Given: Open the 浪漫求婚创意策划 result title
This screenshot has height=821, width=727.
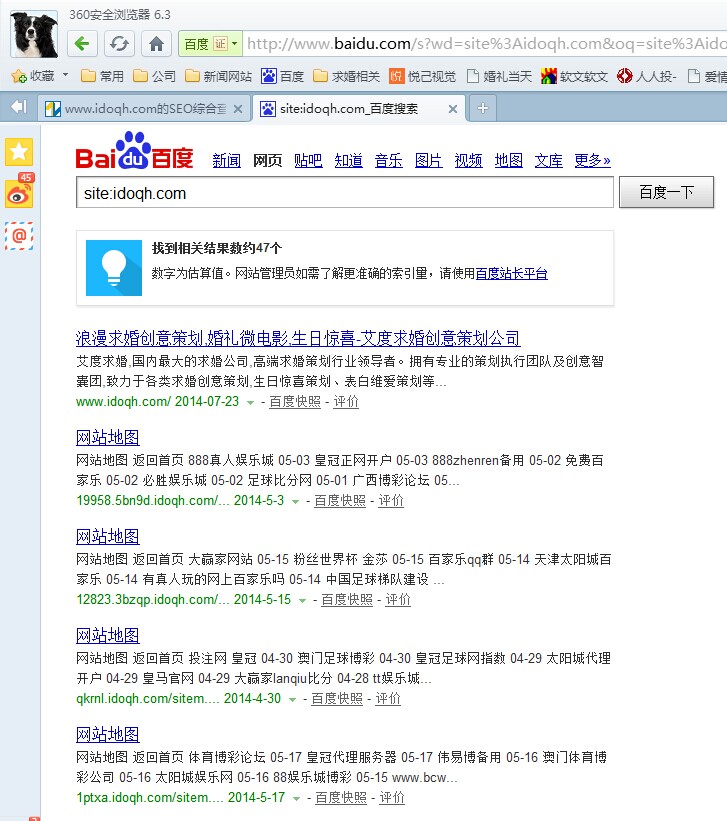Looking at the screenshot, I should (x=298, y=339).
